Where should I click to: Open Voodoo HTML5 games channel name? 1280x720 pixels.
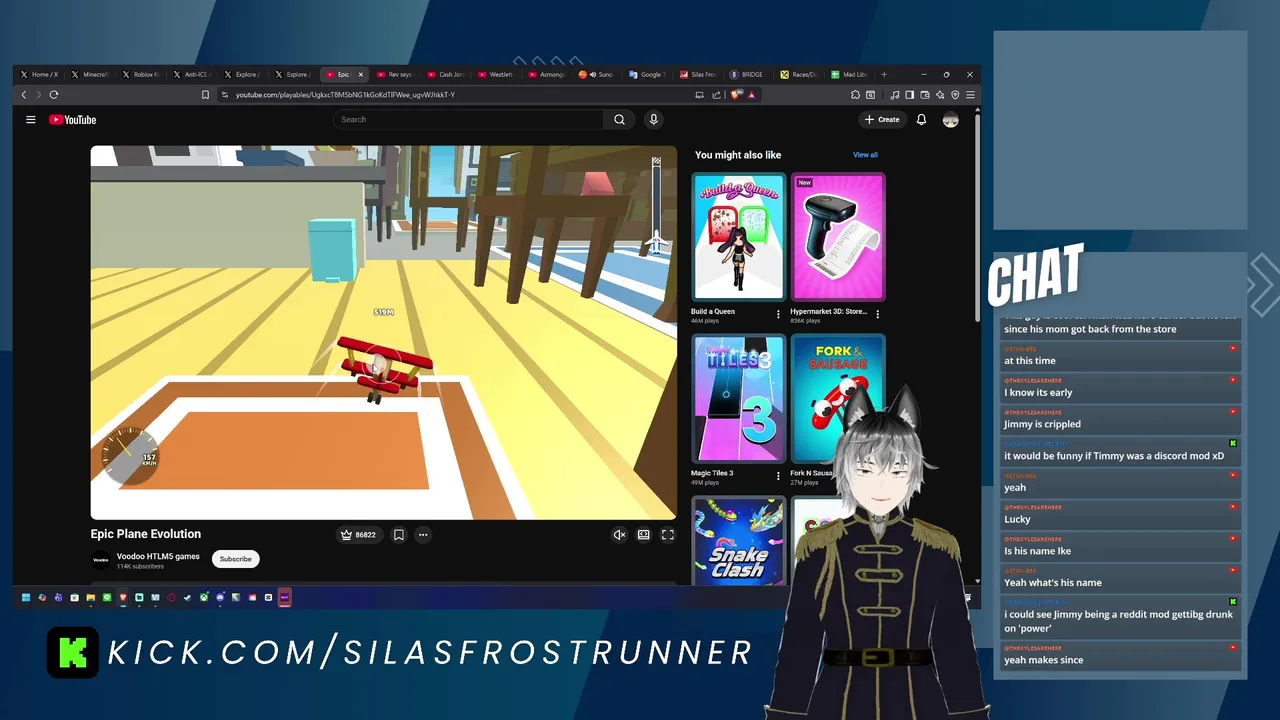pos(158,556)
